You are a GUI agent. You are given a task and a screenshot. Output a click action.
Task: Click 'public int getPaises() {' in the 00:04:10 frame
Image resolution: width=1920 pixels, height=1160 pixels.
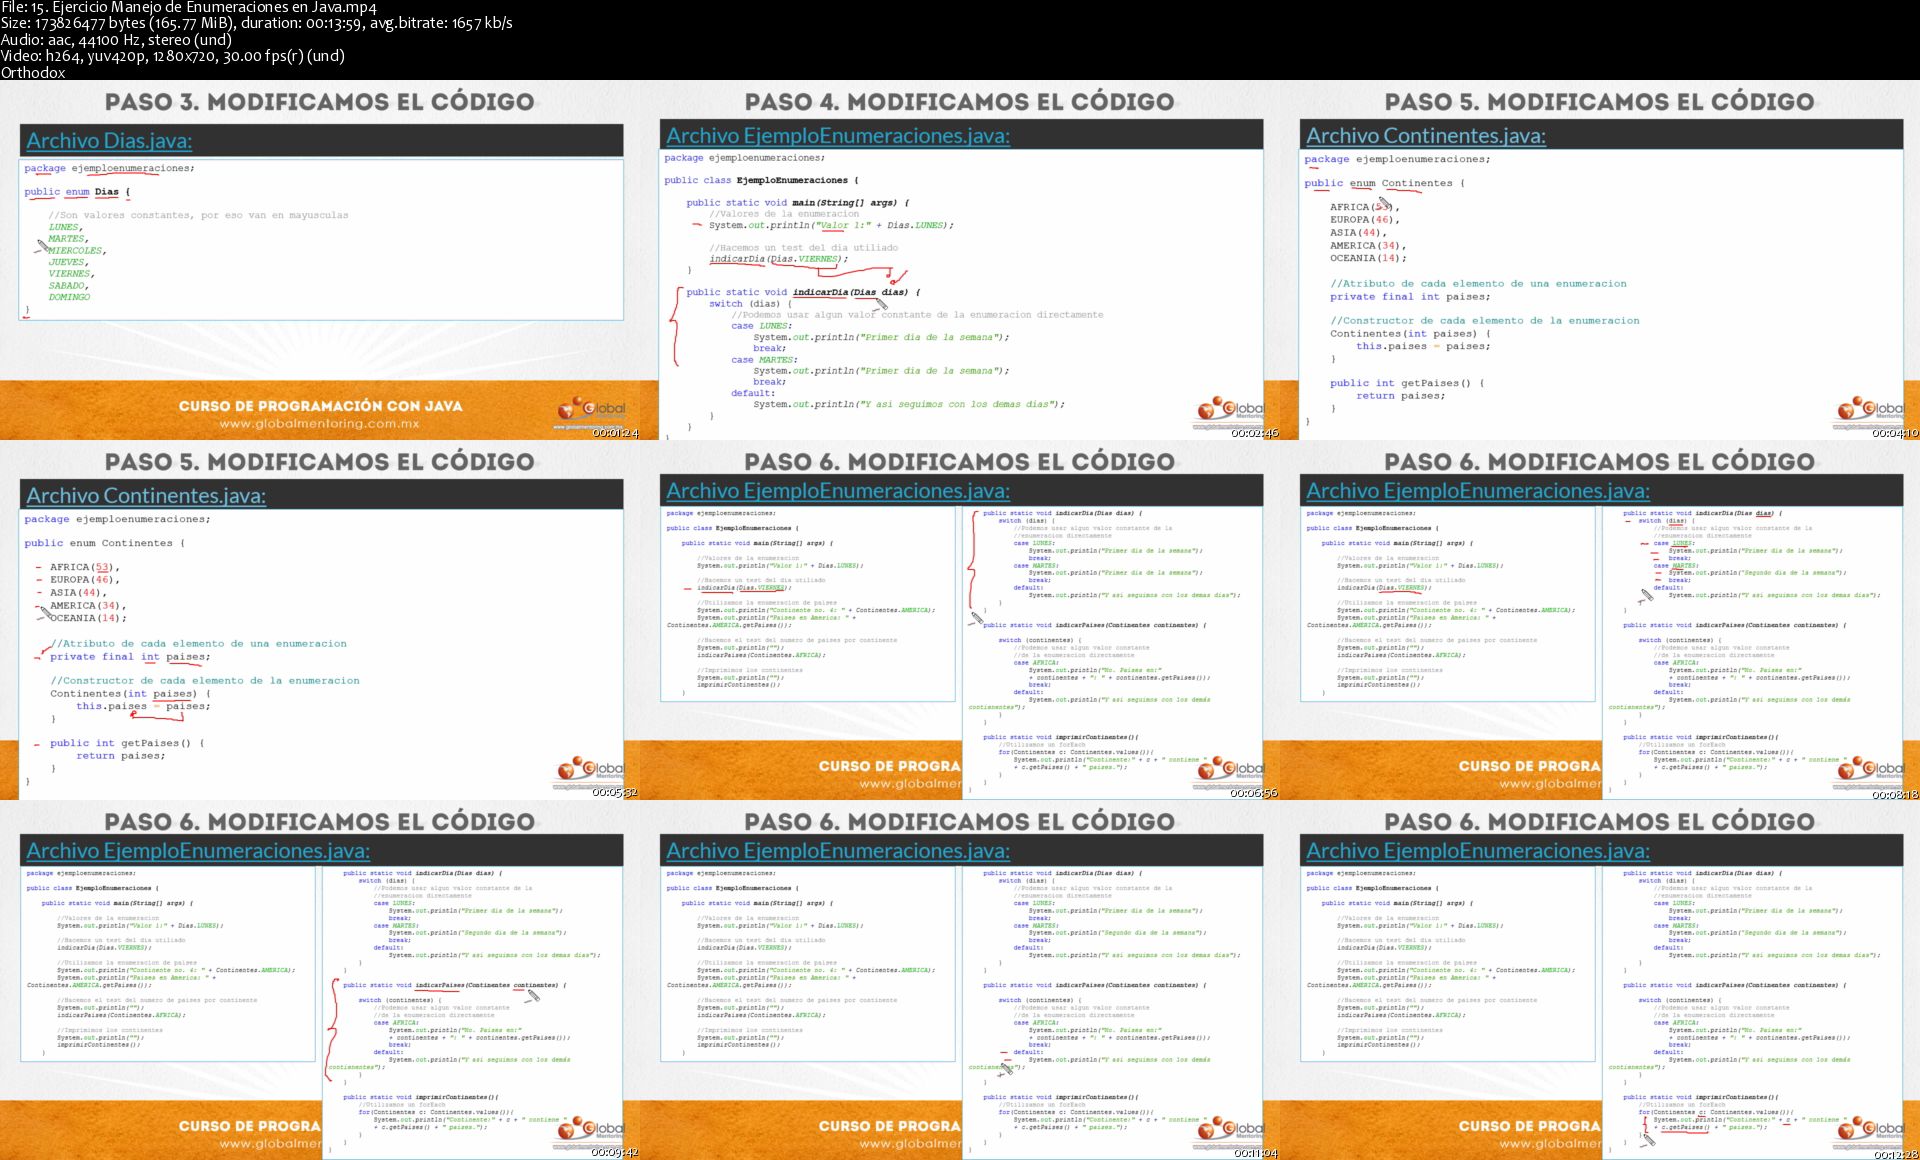(x=1407, y=383)
